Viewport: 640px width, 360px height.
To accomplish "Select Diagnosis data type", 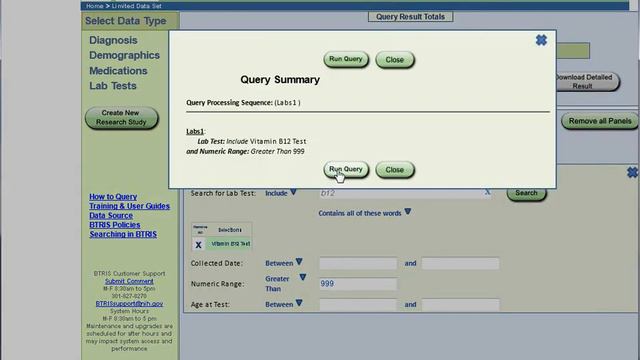I will pos(113,40).
